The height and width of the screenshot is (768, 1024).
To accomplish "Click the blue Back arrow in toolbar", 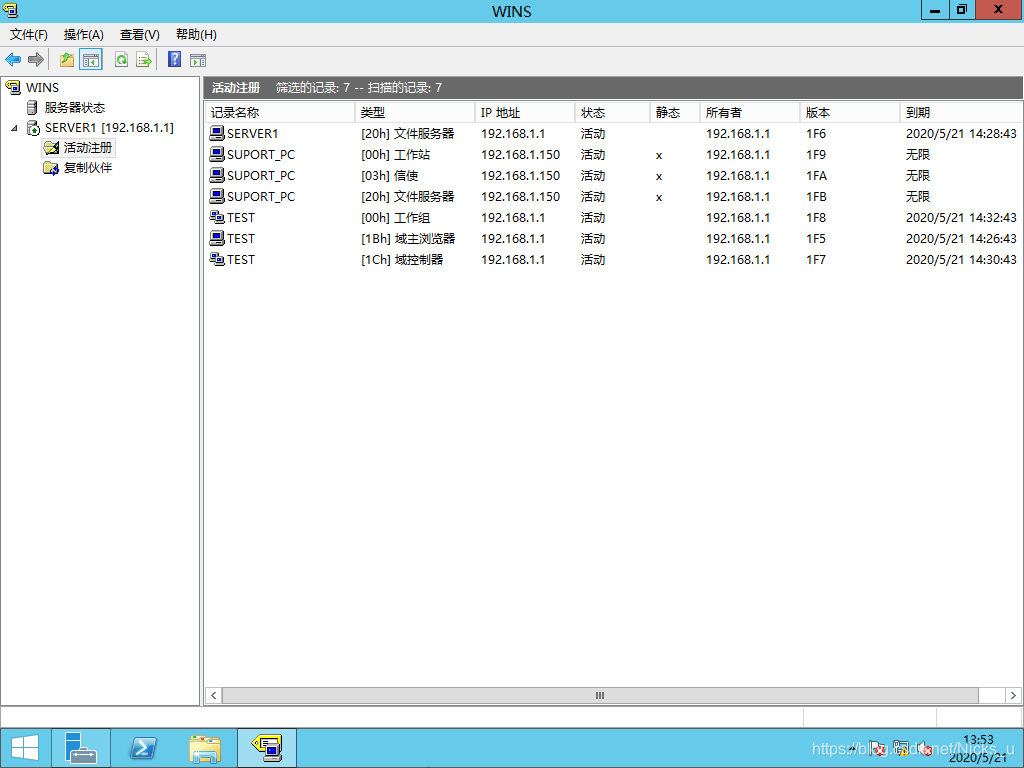I will pos(13,59).
